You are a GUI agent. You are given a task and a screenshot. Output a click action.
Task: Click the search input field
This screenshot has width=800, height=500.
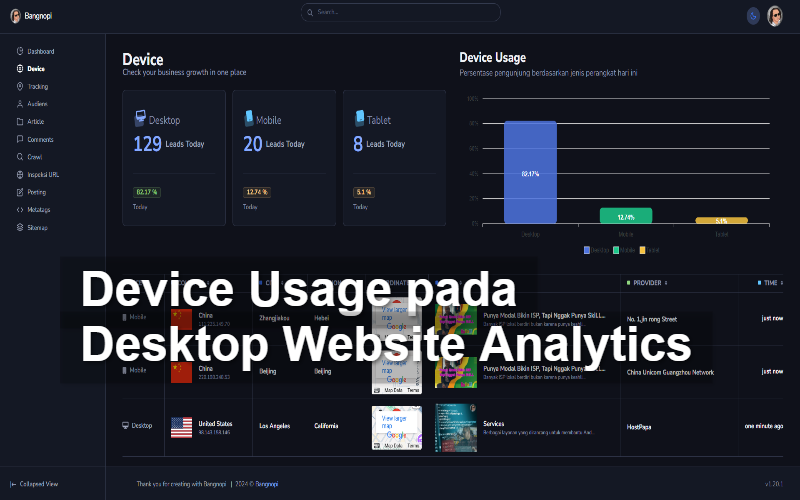coord(400,12)
